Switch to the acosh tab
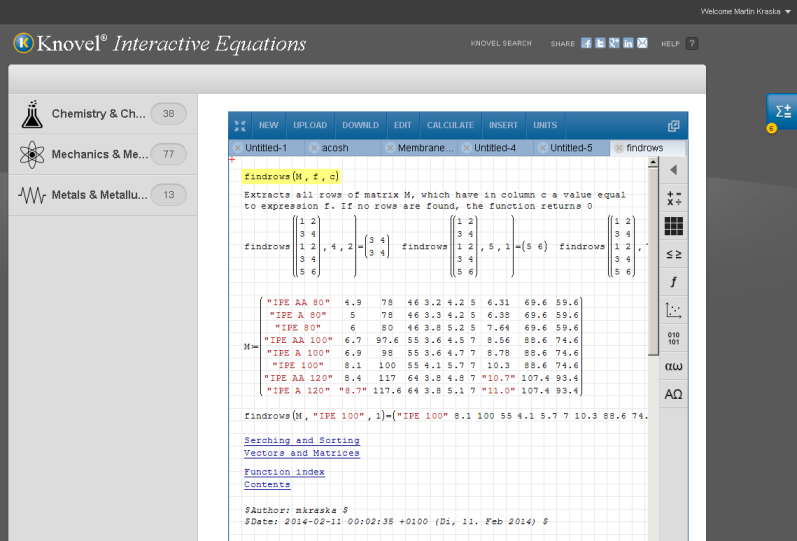Screen dimensions: 797x541 (335, 148)
